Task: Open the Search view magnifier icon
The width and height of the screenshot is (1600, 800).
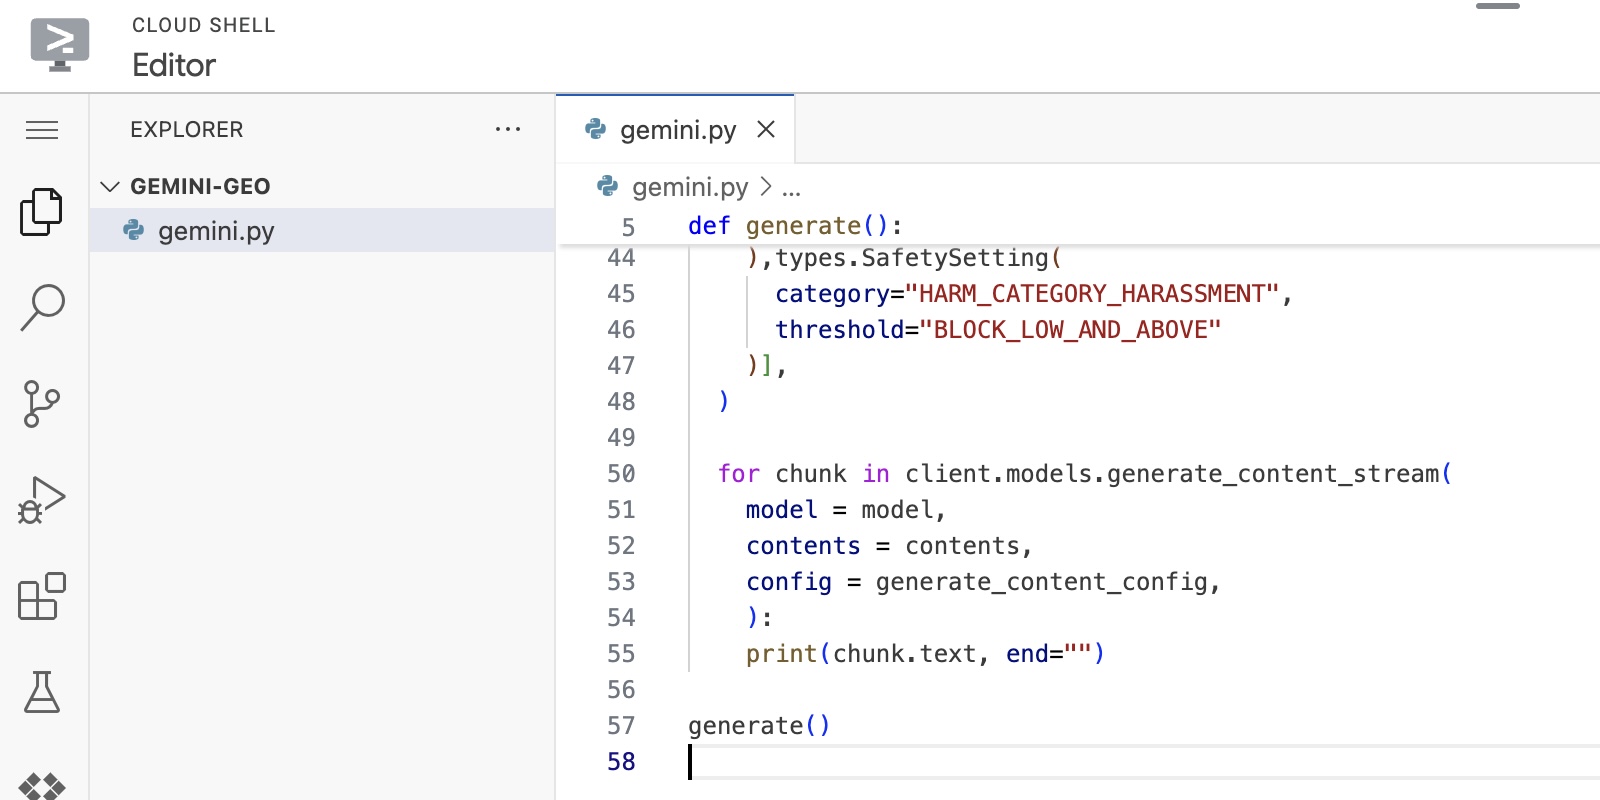Action: pos(42,308)
